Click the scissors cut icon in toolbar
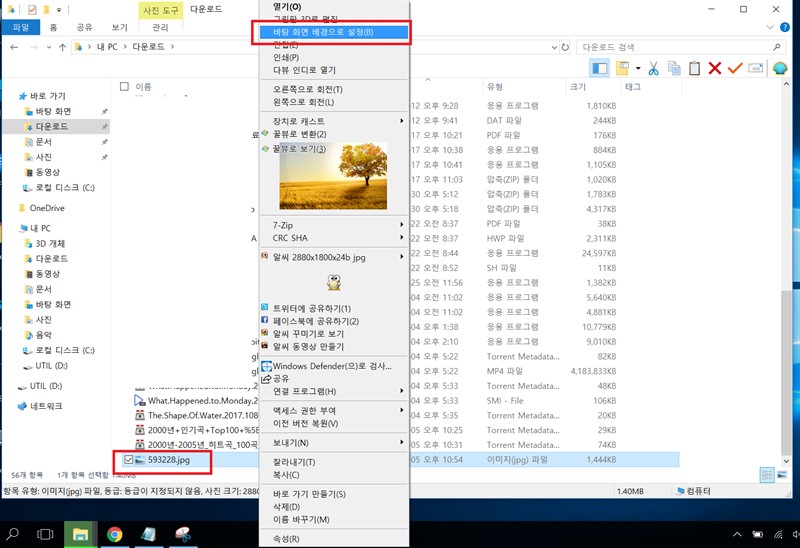The width and height of the screenshot is (800, 548). 654,68
